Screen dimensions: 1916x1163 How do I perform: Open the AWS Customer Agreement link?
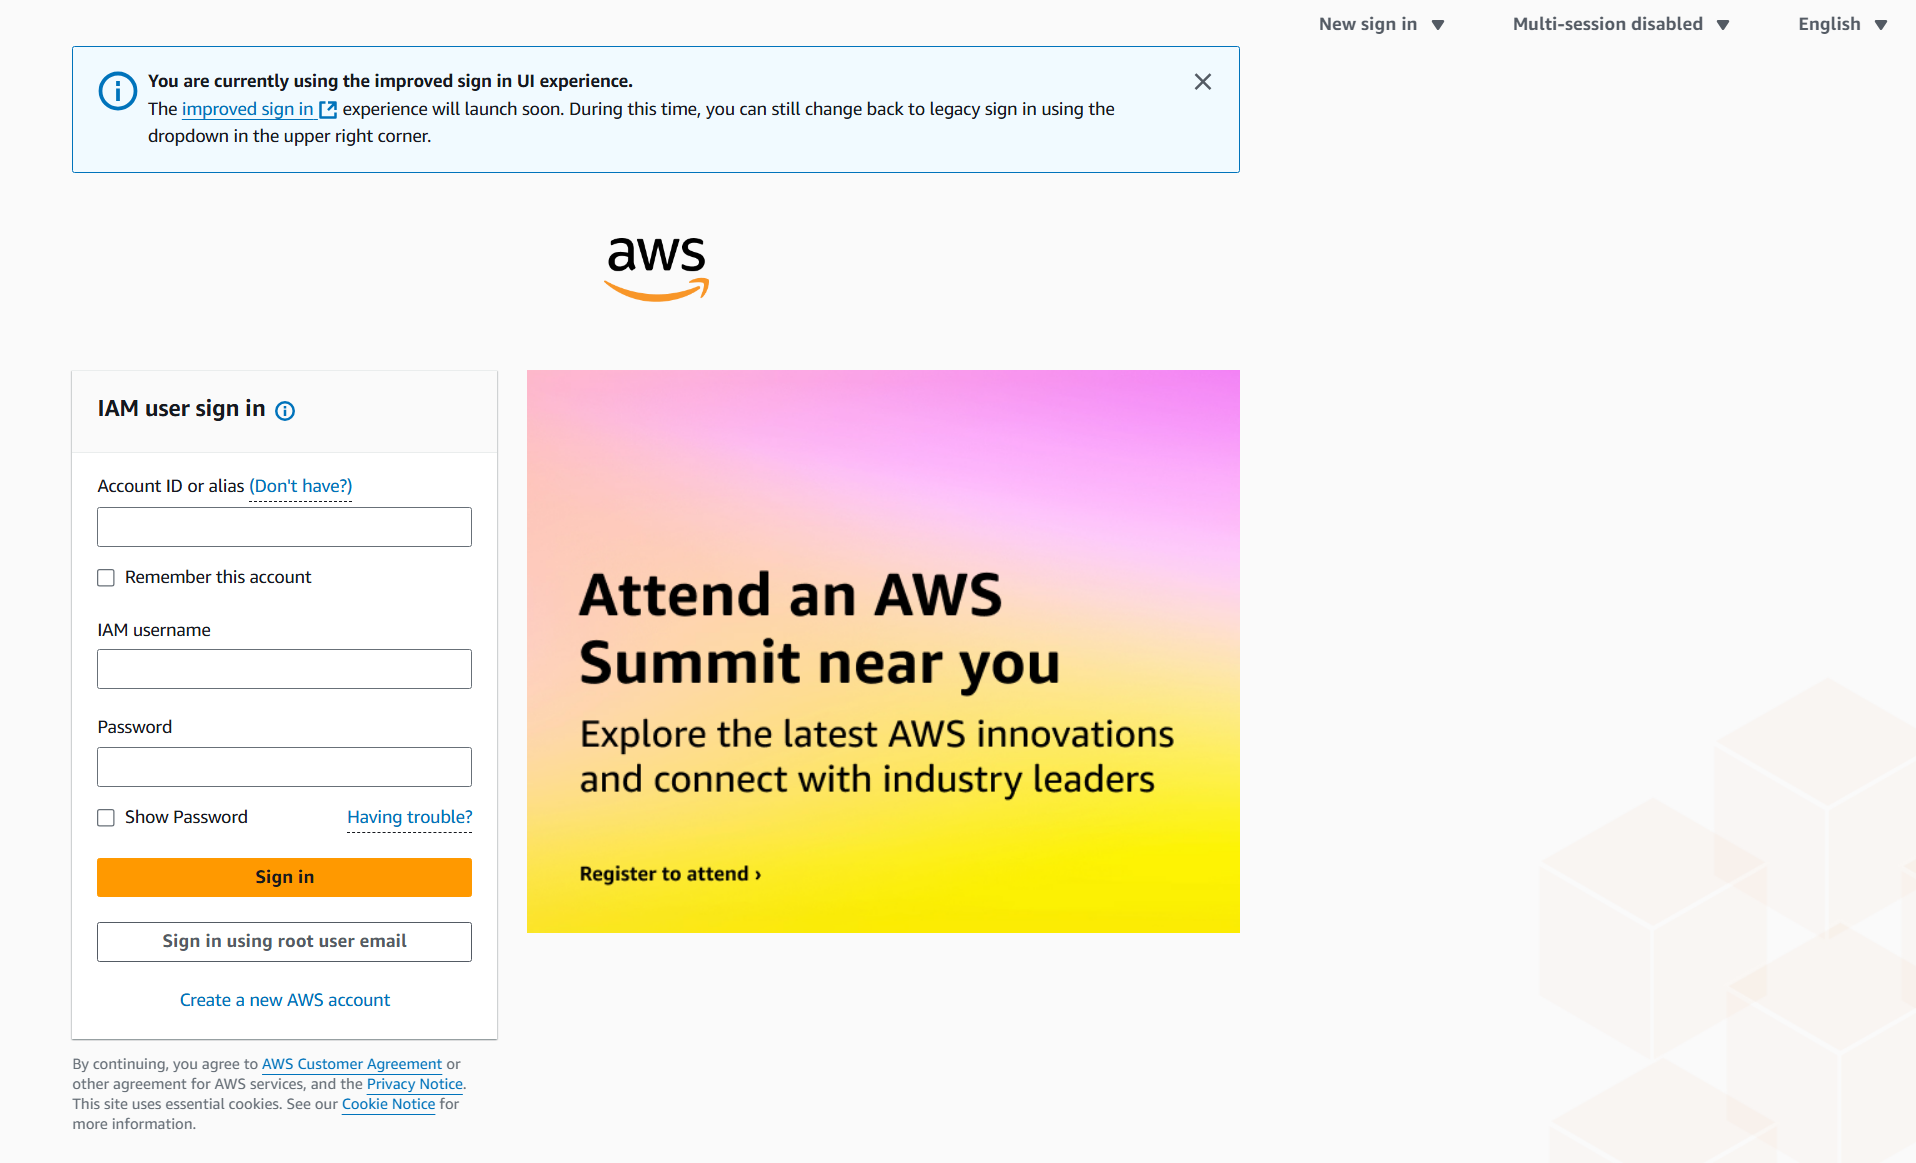[352, 1064]
